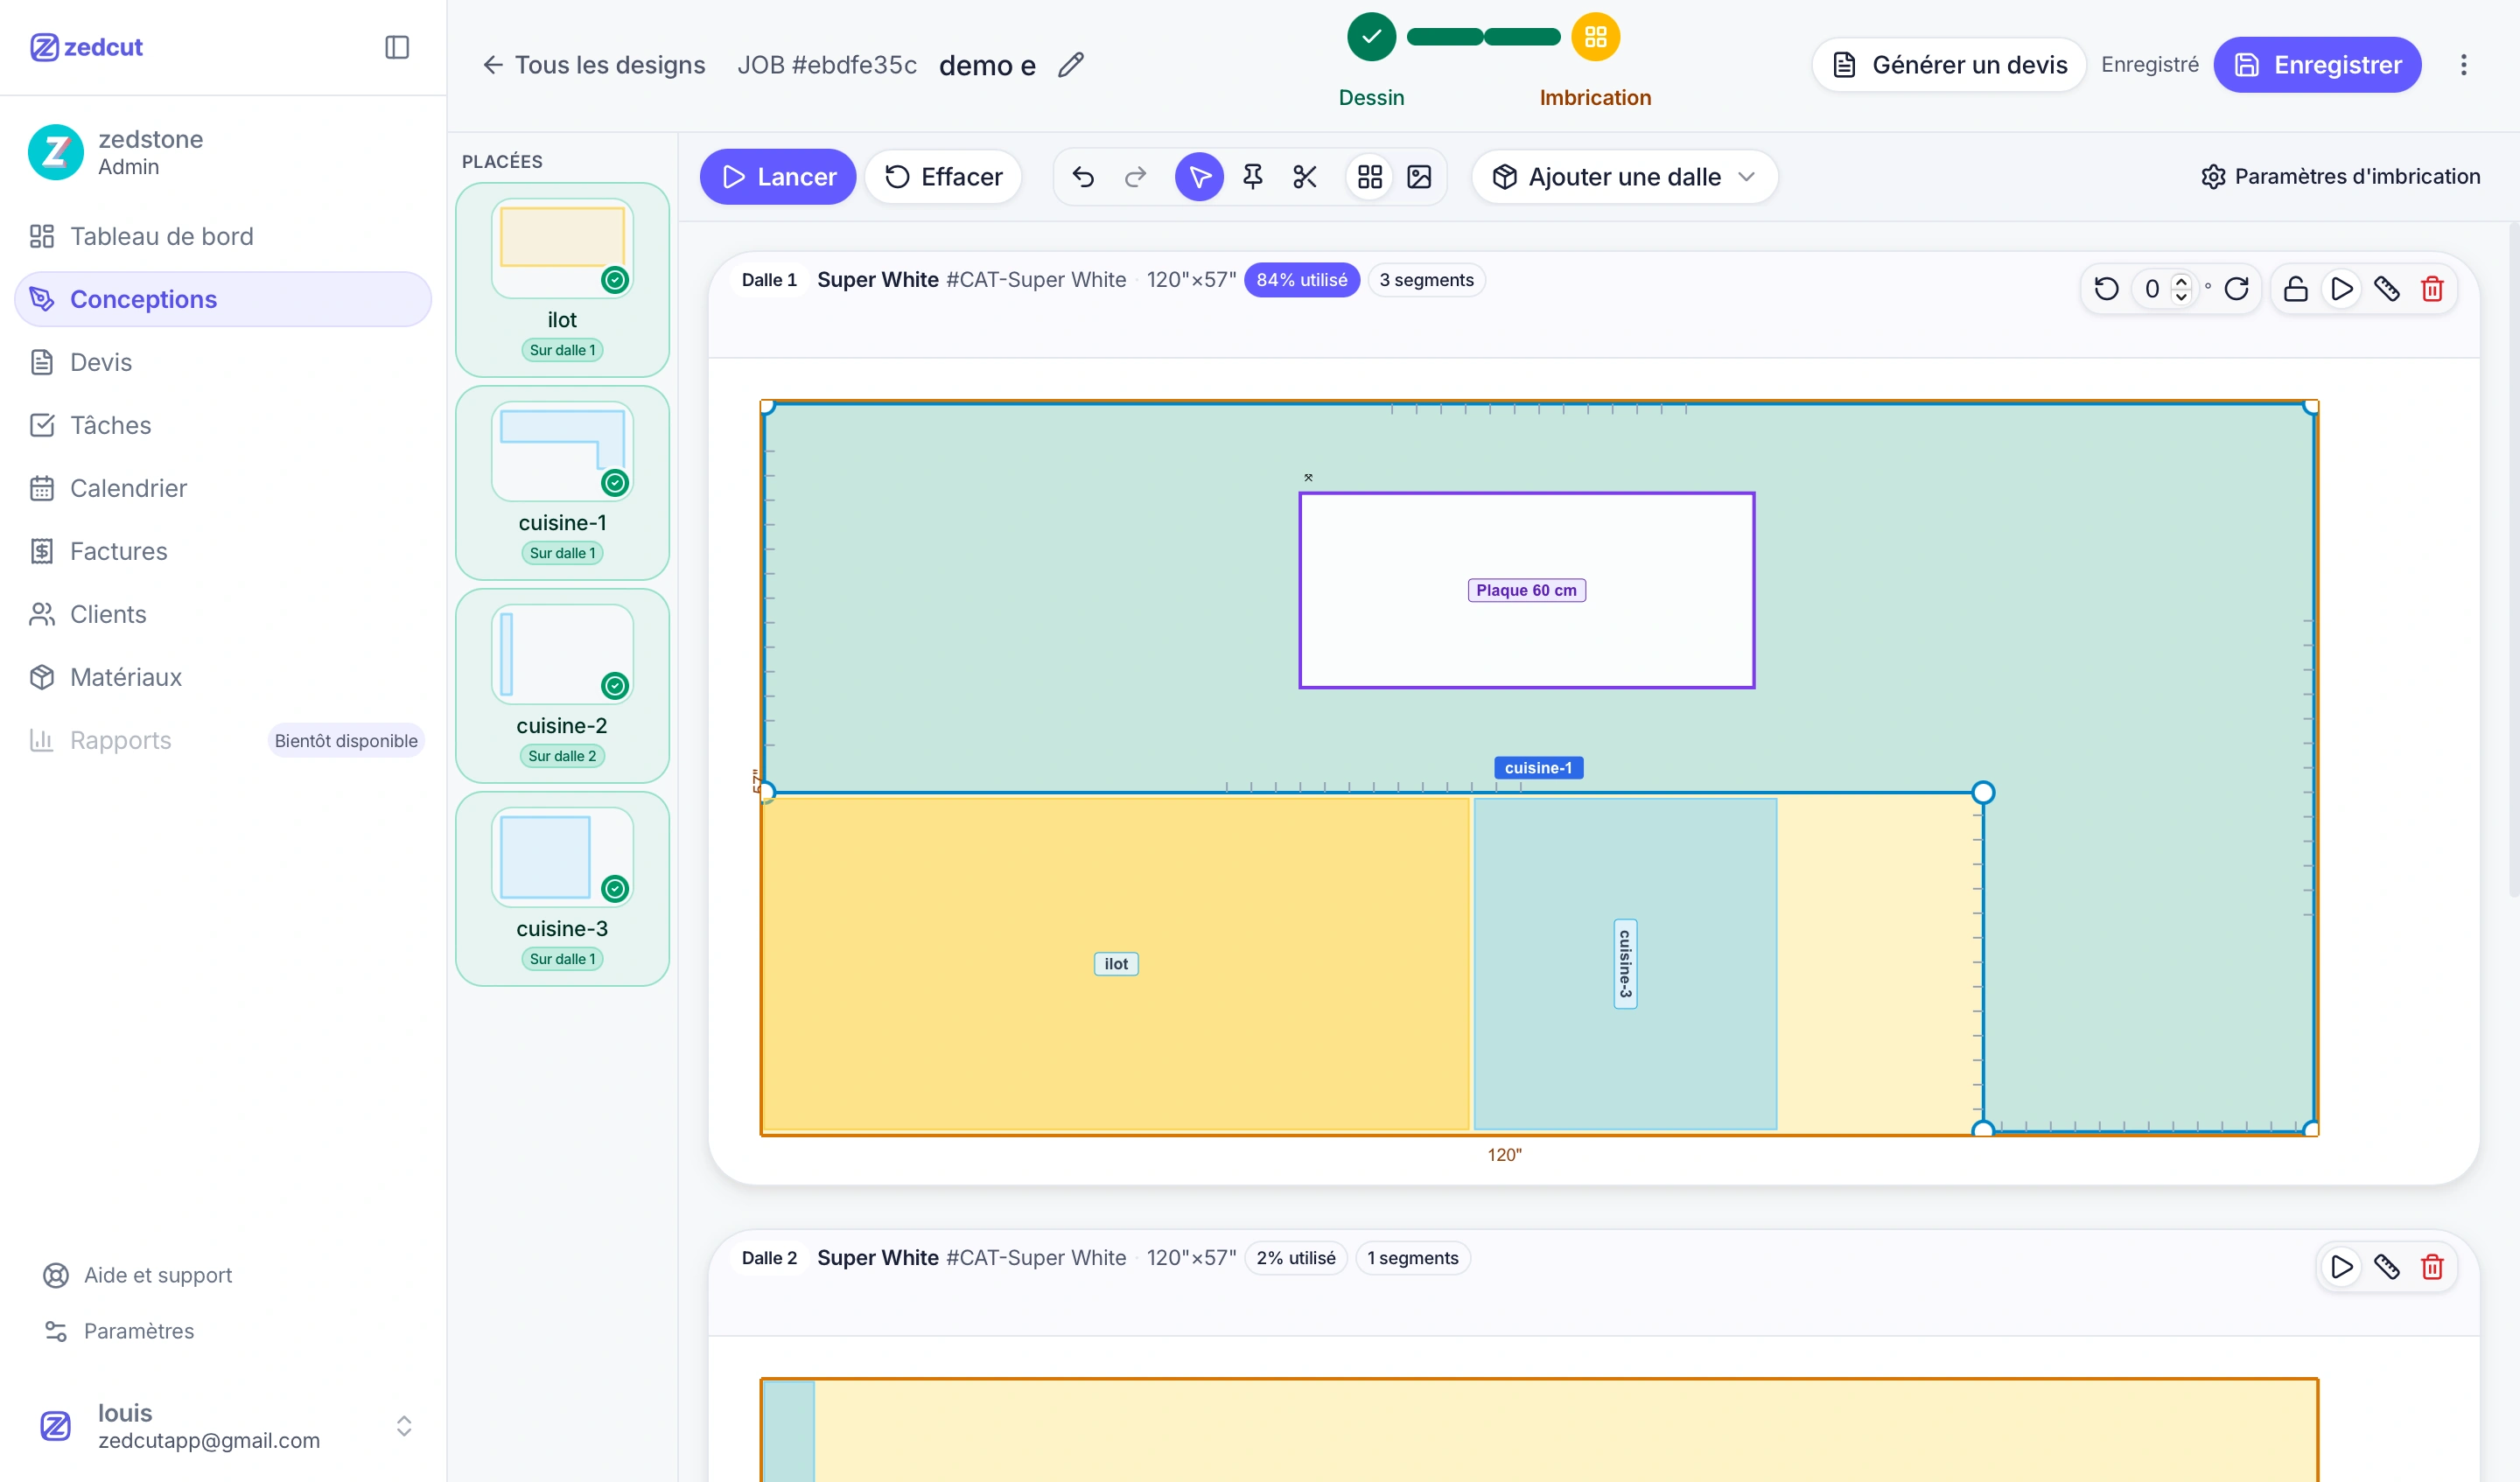Click the Générer un devis button

coord(1949,65)
